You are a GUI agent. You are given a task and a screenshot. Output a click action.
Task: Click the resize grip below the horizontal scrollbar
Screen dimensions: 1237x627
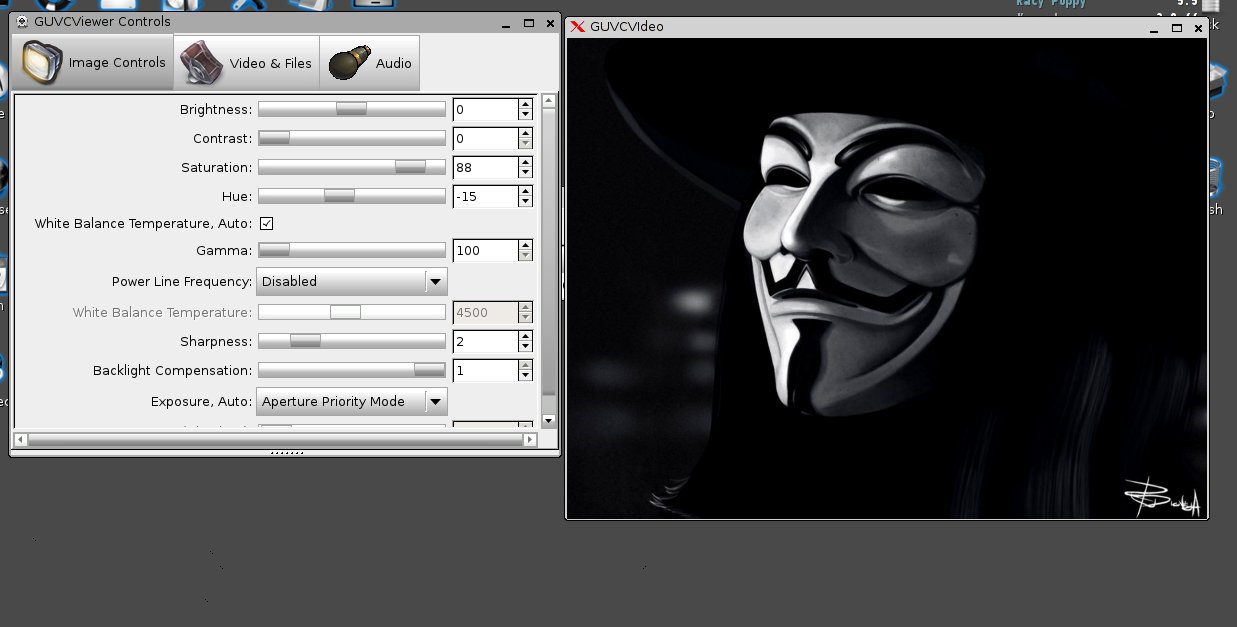pos(287,453)
